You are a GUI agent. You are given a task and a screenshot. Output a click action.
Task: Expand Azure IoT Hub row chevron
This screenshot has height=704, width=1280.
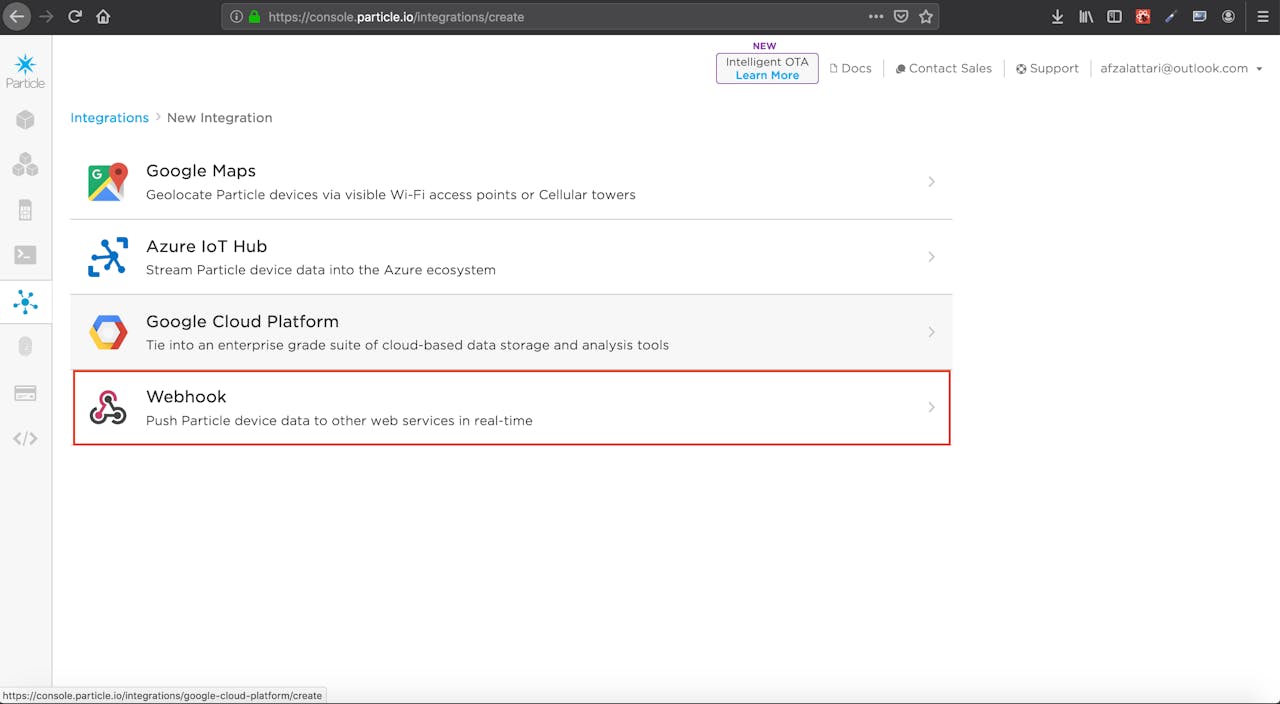931,257
